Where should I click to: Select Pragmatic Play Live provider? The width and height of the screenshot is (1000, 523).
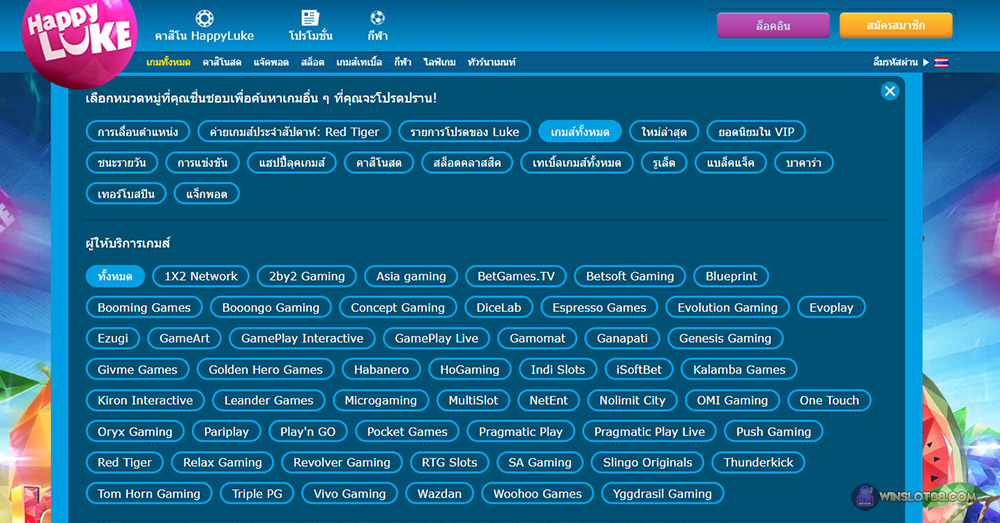[649, 431]
